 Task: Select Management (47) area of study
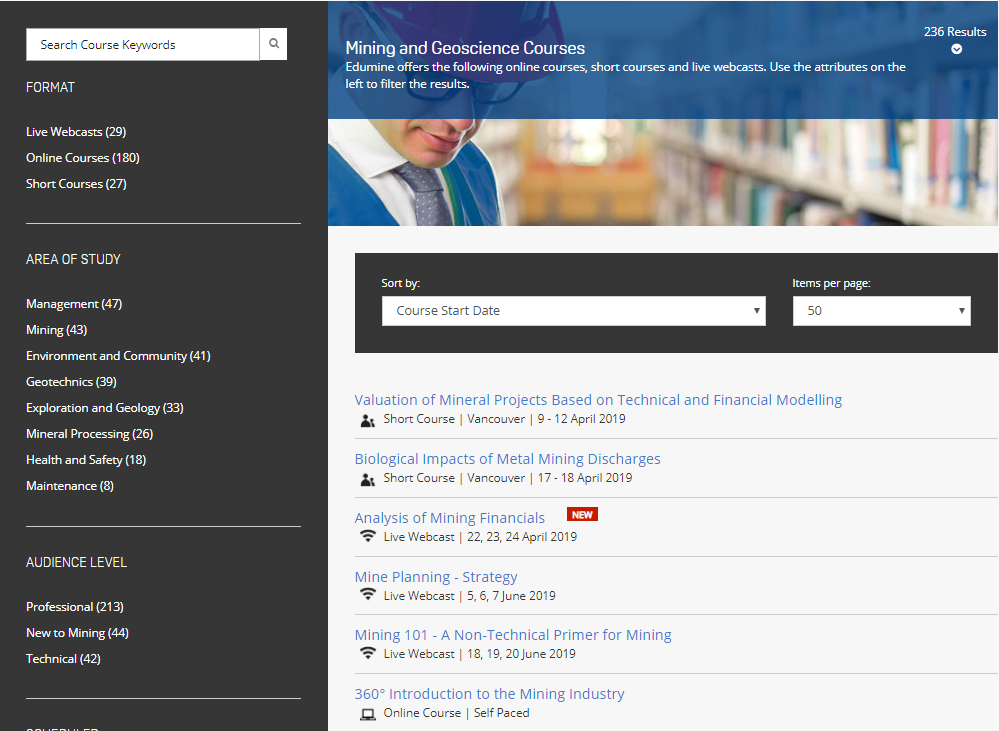74,304
